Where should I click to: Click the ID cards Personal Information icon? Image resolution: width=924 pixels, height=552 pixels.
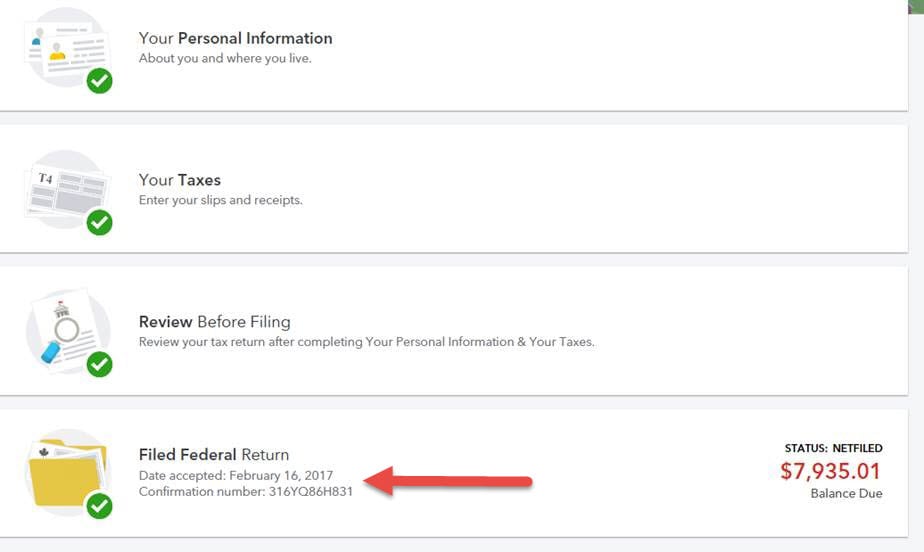pyautogui.click(x=67, y=49)
